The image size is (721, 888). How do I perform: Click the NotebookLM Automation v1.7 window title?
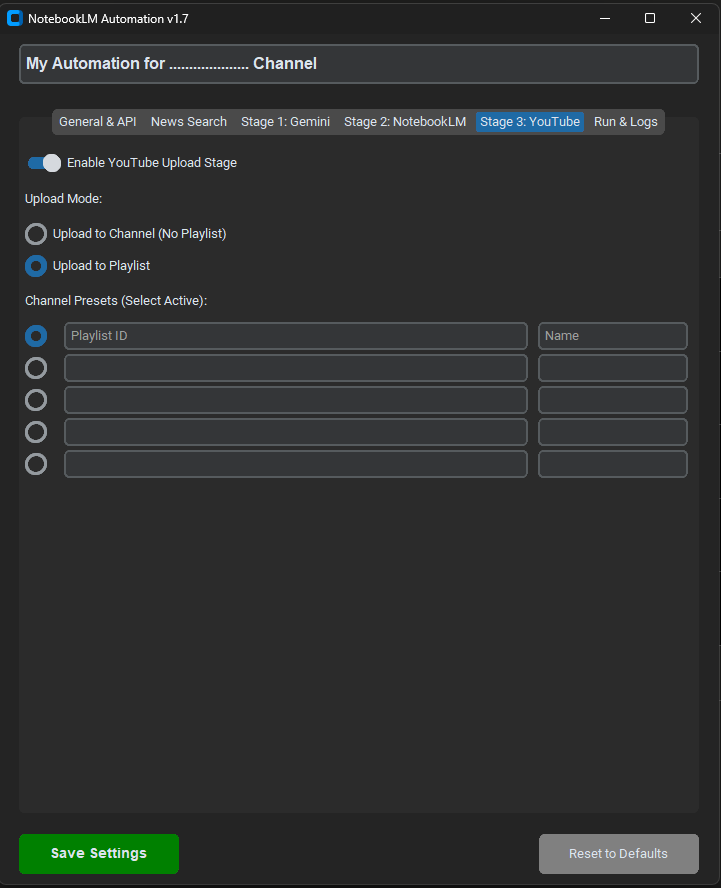pyautogui.click(x=108, y=19)
